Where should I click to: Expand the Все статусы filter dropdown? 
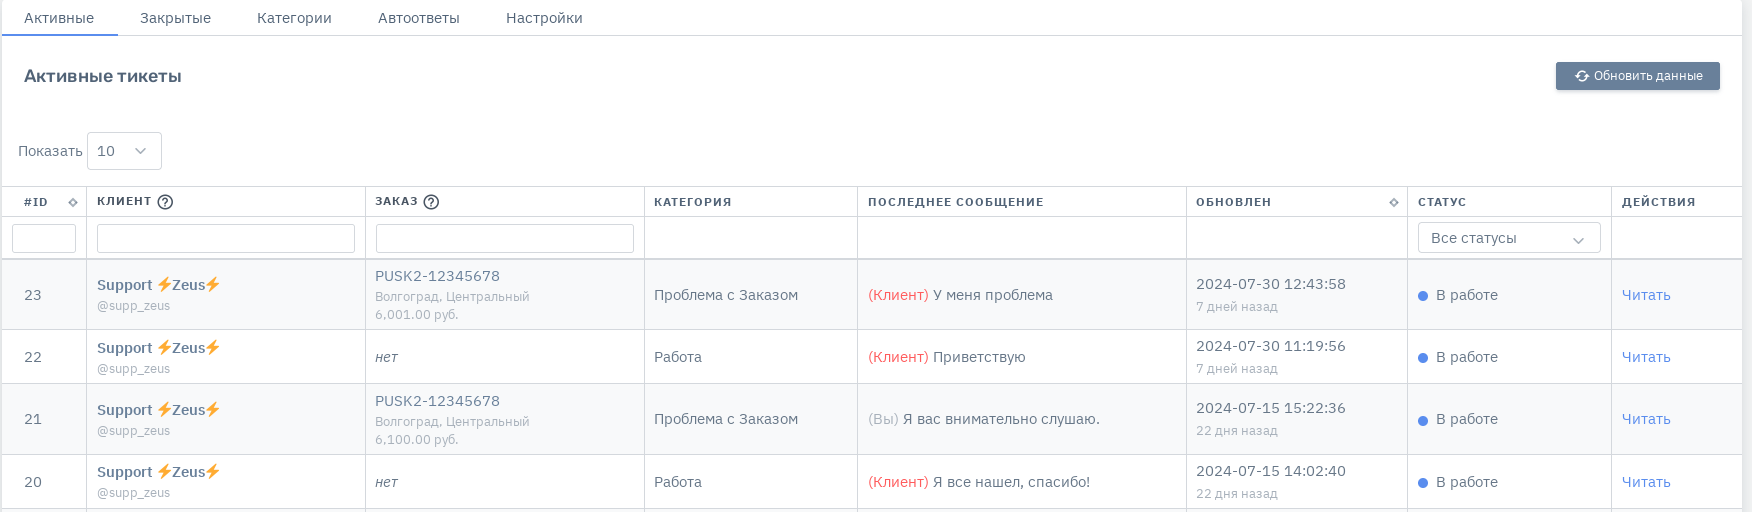[1508, 238]
